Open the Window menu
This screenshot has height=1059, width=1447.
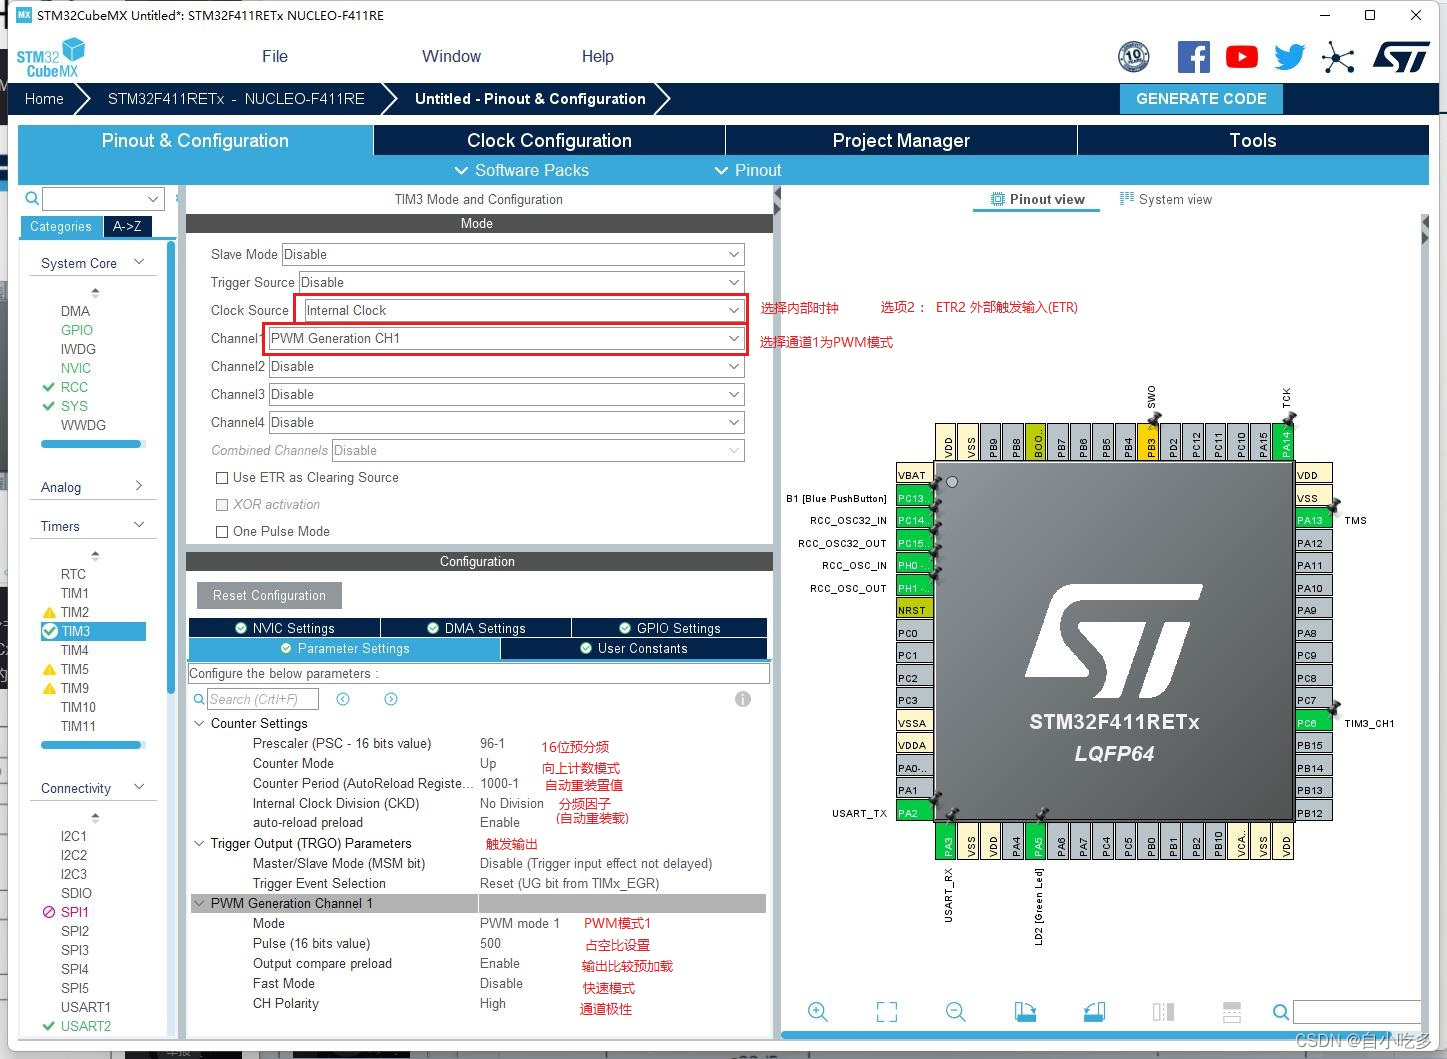pos(451,56)
